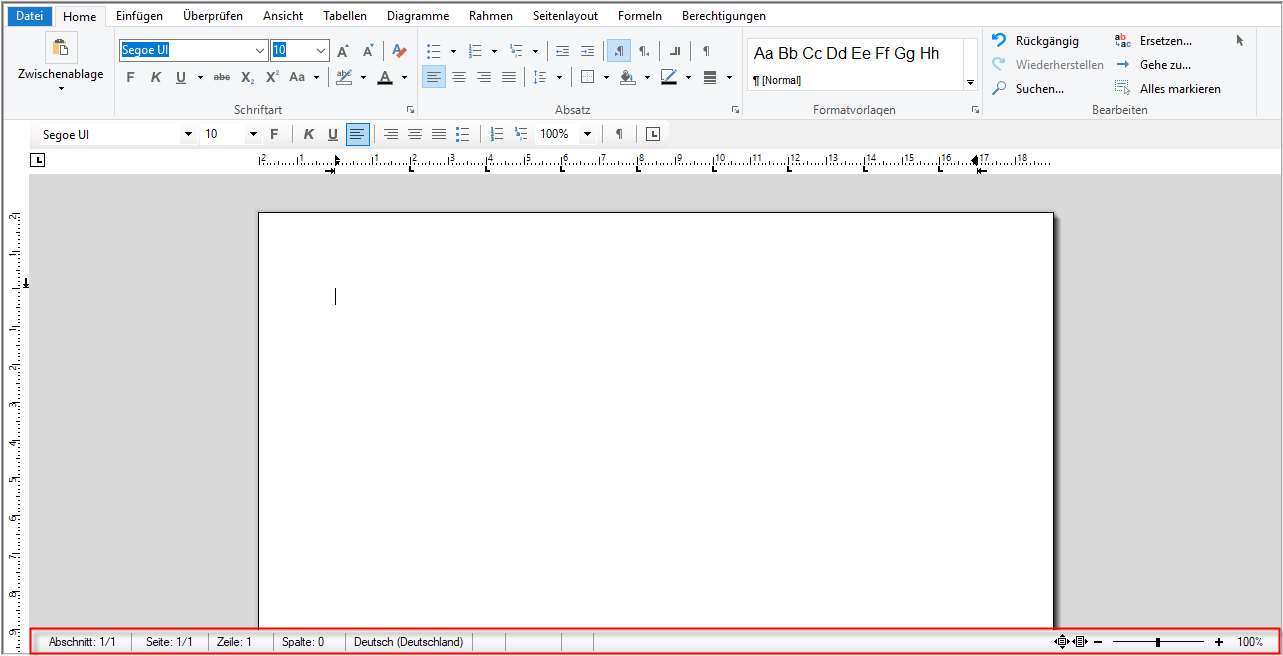Open the Einfügen tab
This screenshot has height=656, width=1283.
point(139,16)
